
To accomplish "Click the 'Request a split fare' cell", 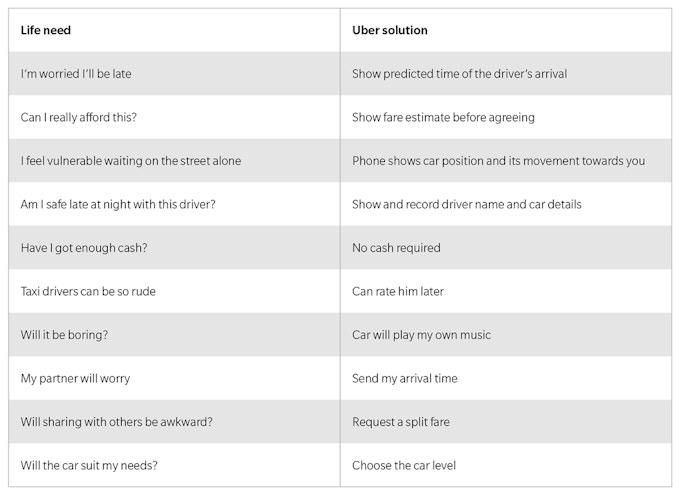I will tap(401, 422).
